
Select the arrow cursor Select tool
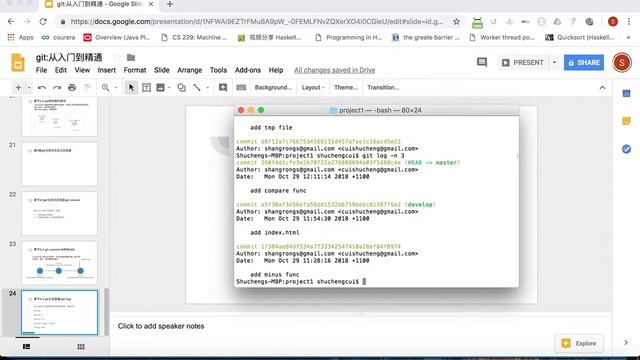(131, 87)
